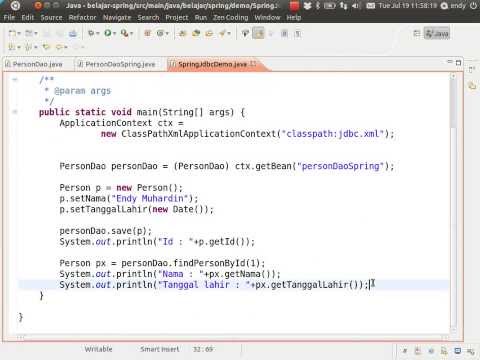Open the Ubuntu dash home icon
480x360 pixels.
[15, 6]
